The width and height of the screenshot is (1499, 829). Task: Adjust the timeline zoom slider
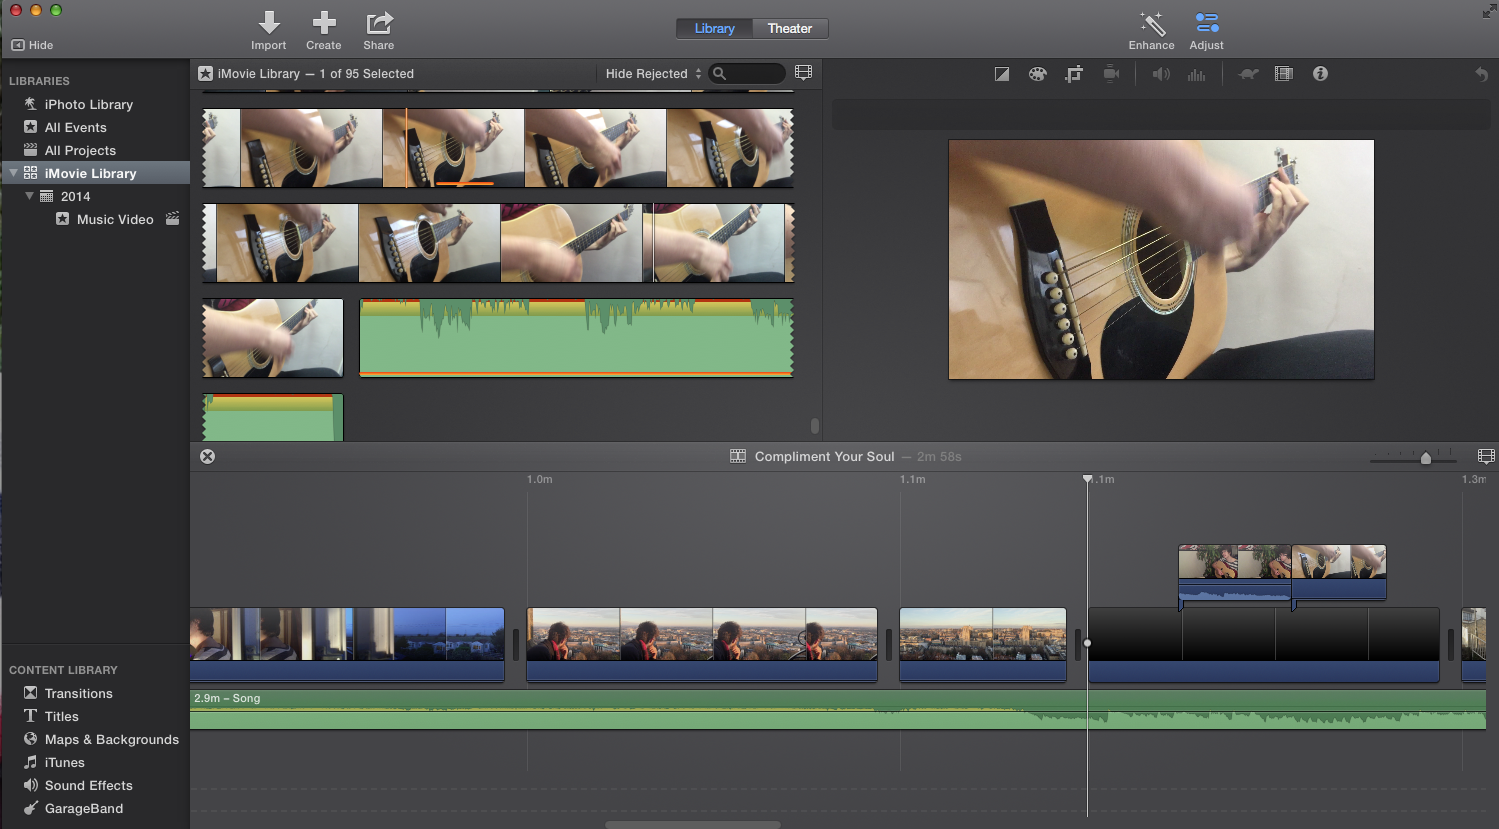1425,458
